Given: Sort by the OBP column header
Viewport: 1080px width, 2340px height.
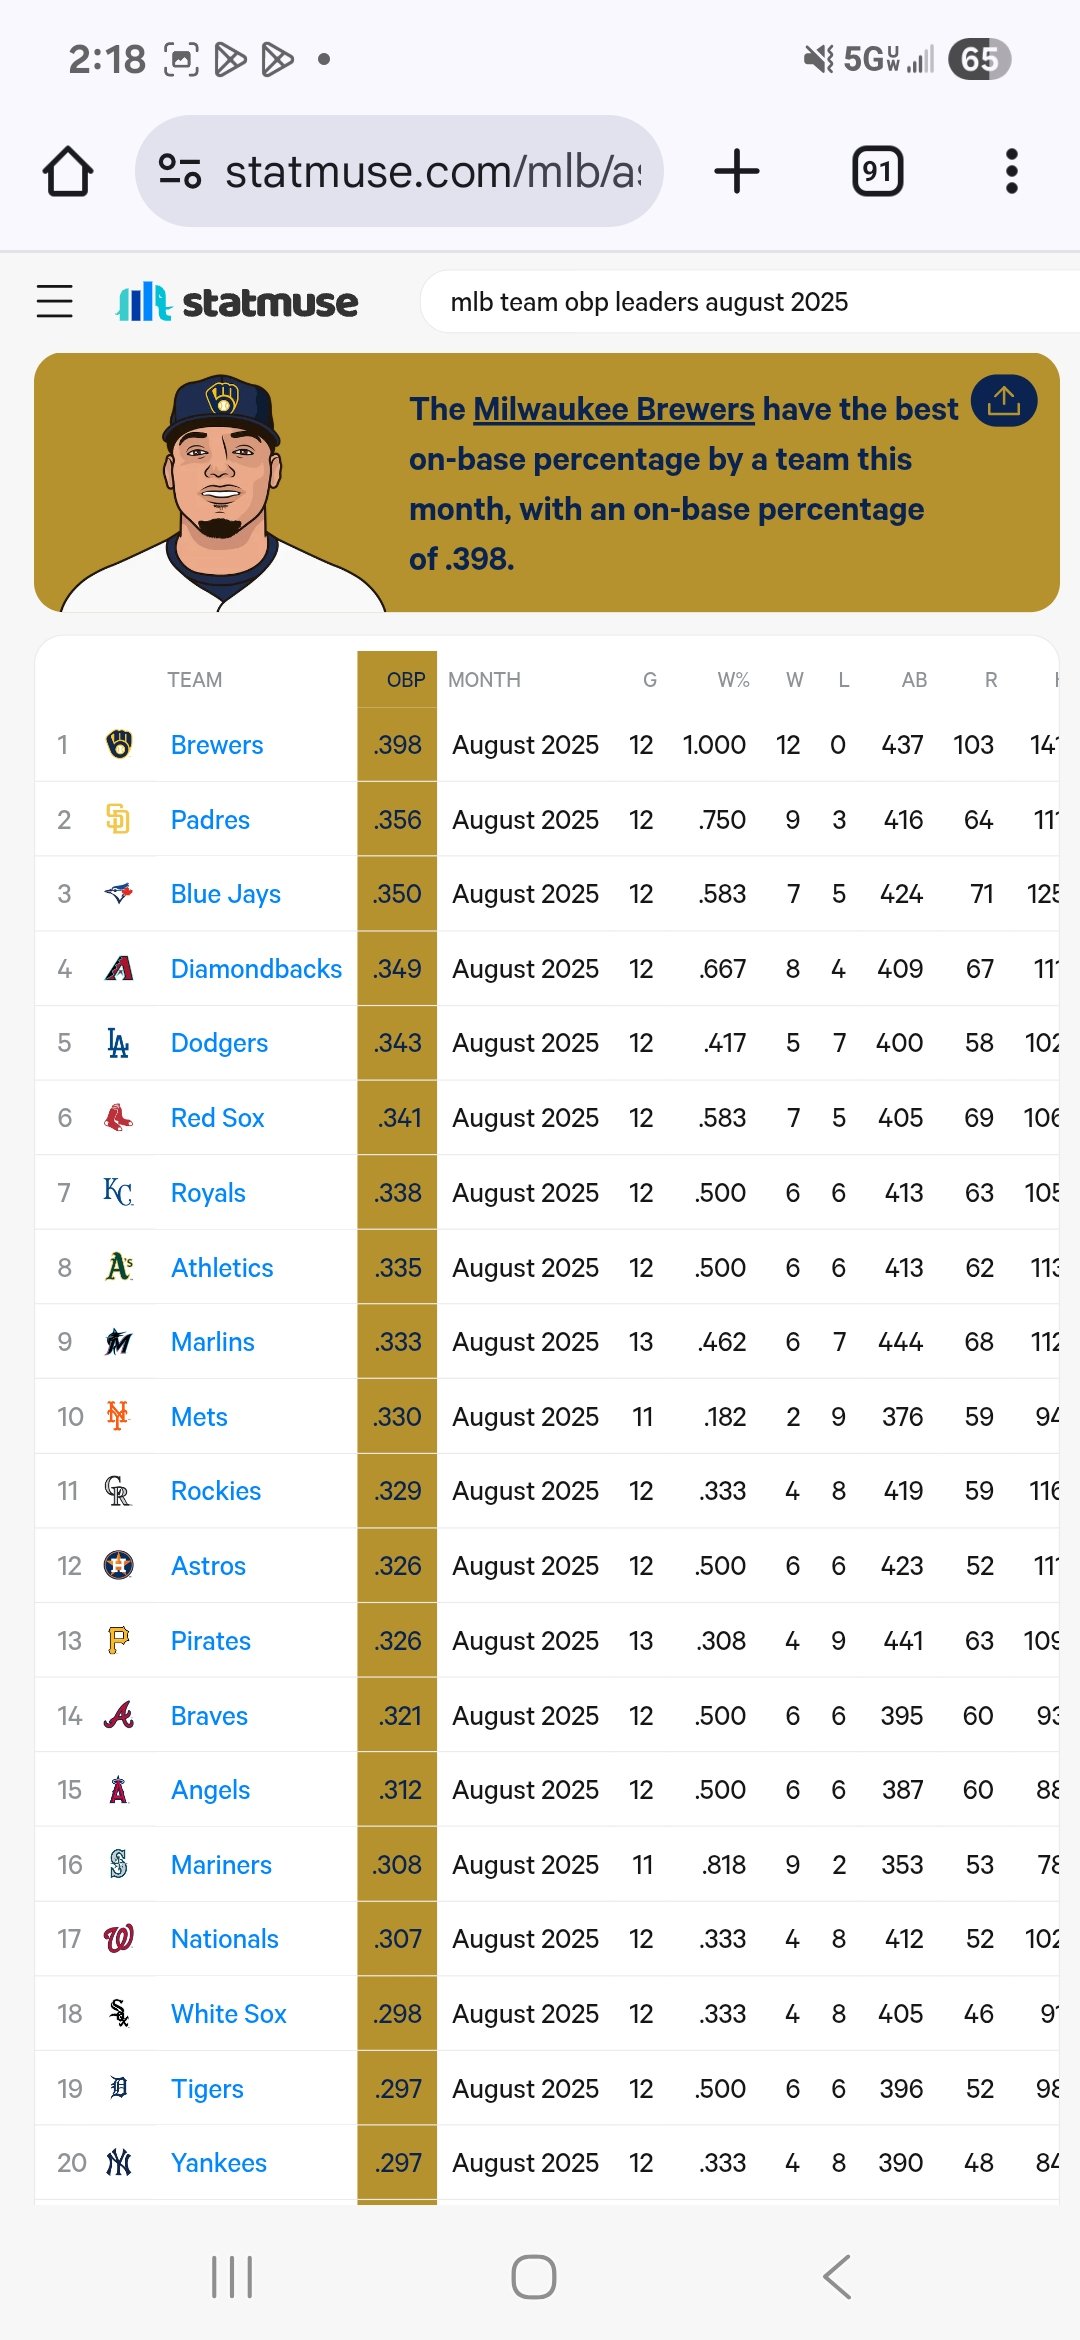Looking at the screenshot, I should pos(406,680).
